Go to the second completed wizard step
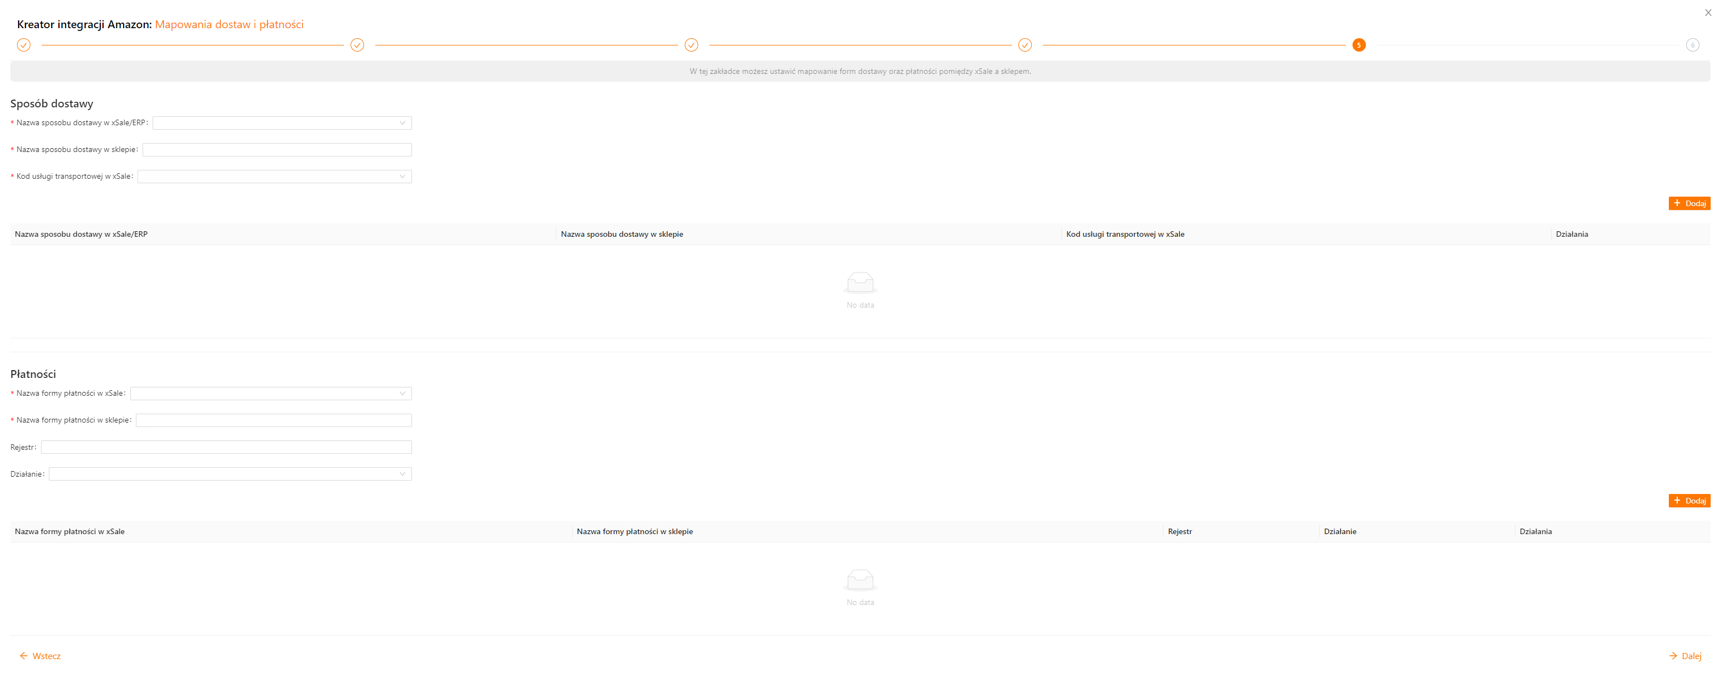This screenshot has height=676, width=1721. pyautogui.click(x=357, y=45)
